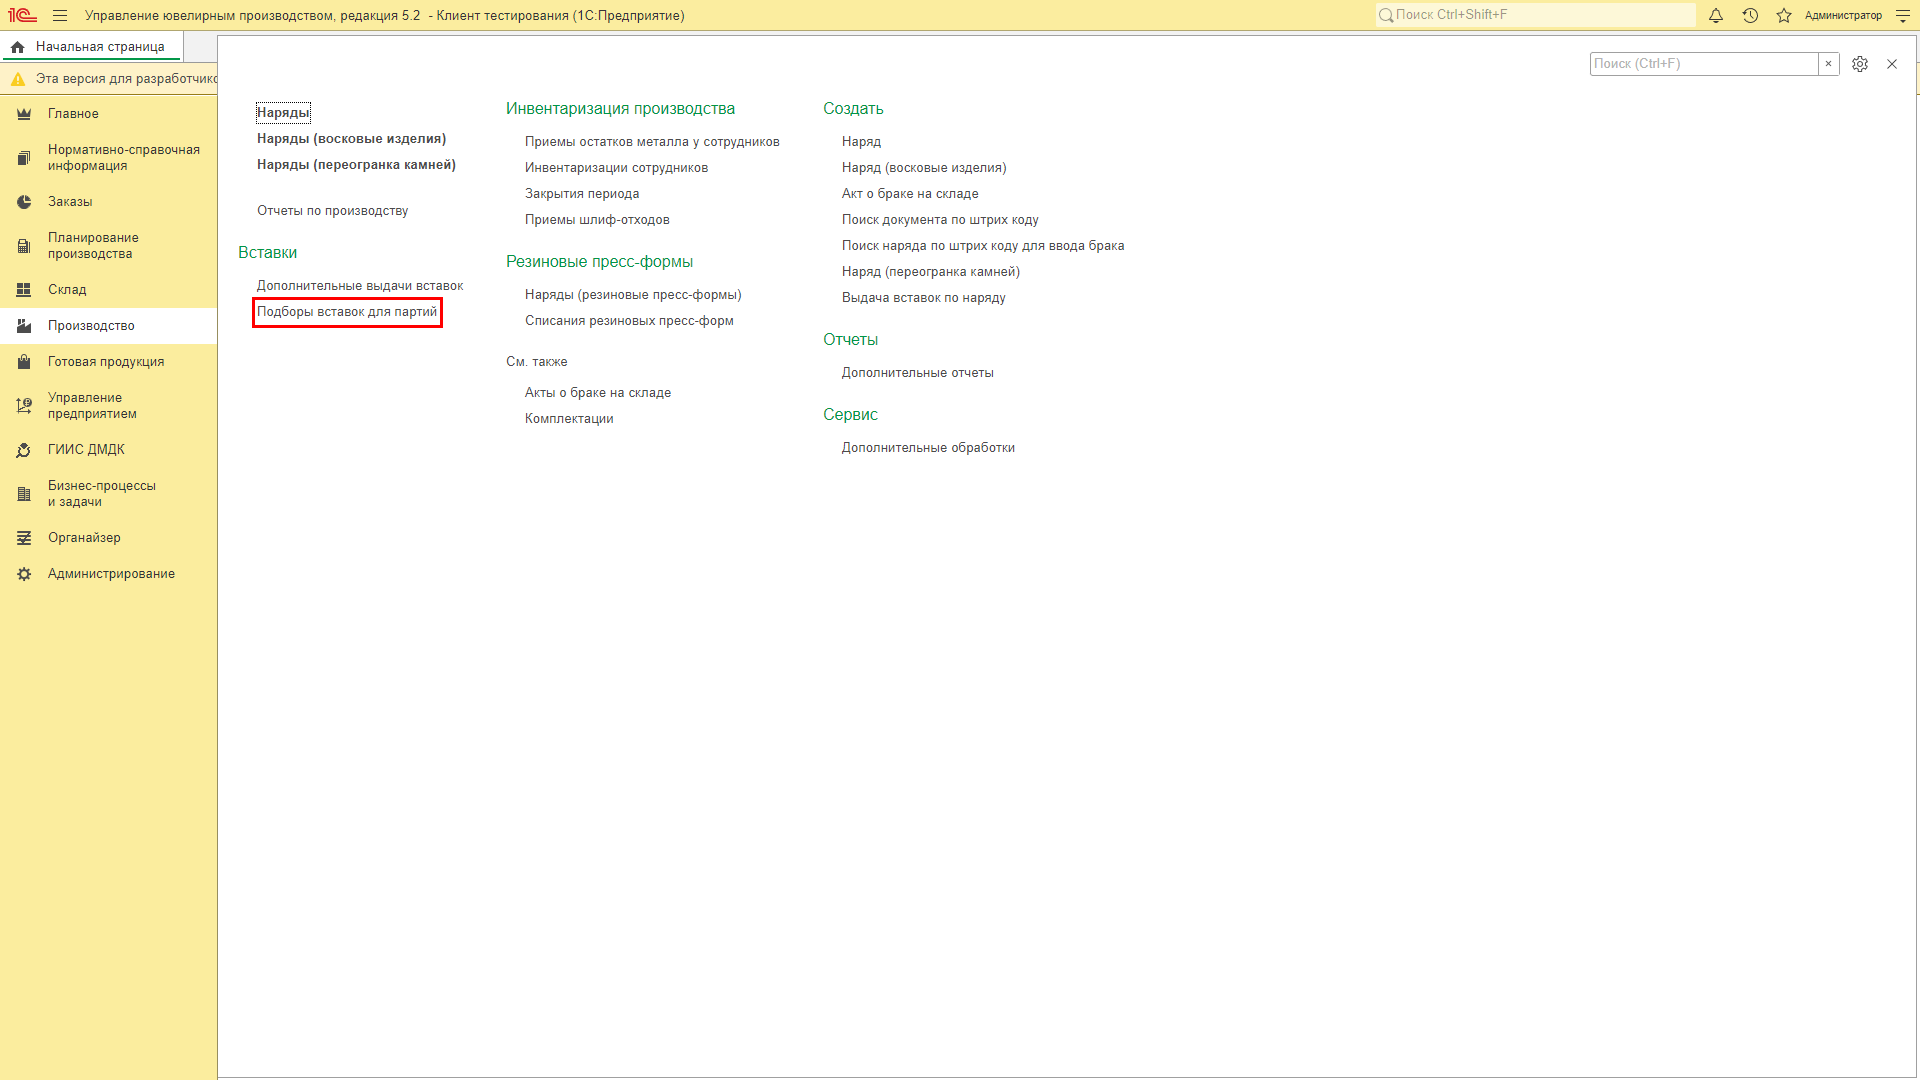Click the Вставки group heading
The height and width of the screenshot is (1080, 1920).
pos(267,253)
